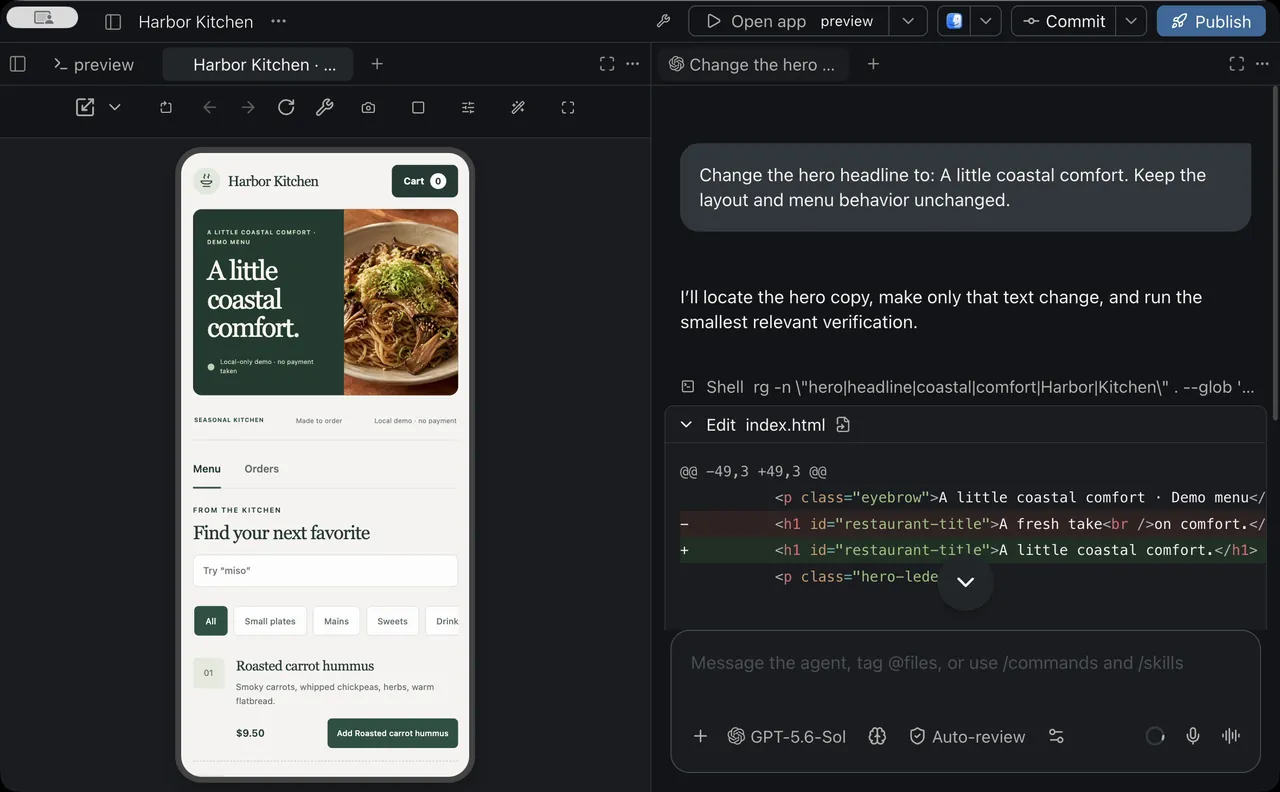1280x792 pixels.
Task: Open preview adjustment sliders icon
Action: (x=468, y=107)
